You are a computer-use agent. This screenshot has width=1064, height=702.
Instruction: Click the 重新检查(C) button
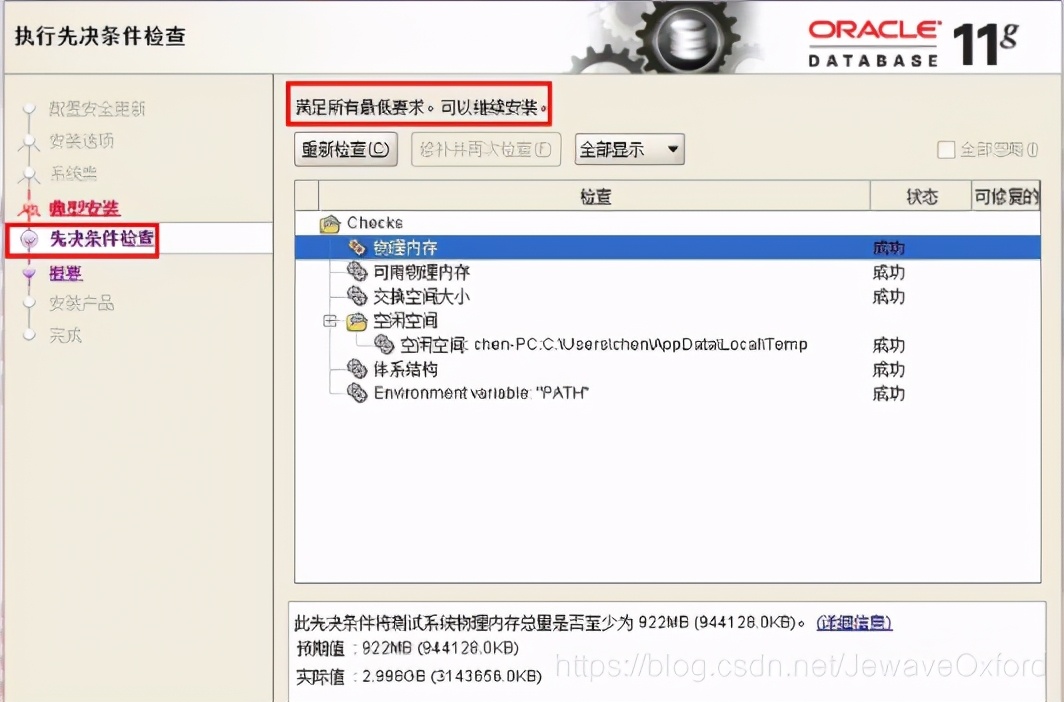(x=345, y=149)
